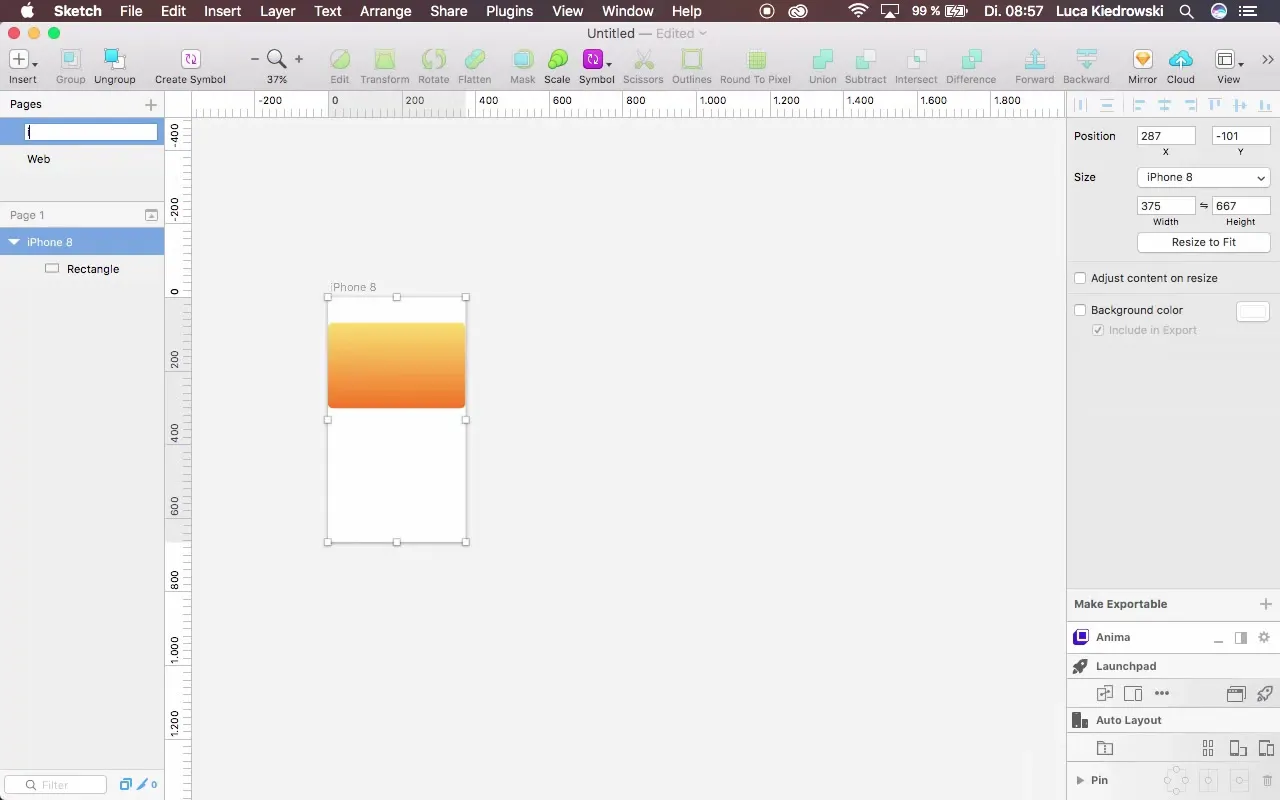This screenshot has width=1280, height=800.
Task: Open Sketch Cloud upload
Action: tap(1181, 60)
